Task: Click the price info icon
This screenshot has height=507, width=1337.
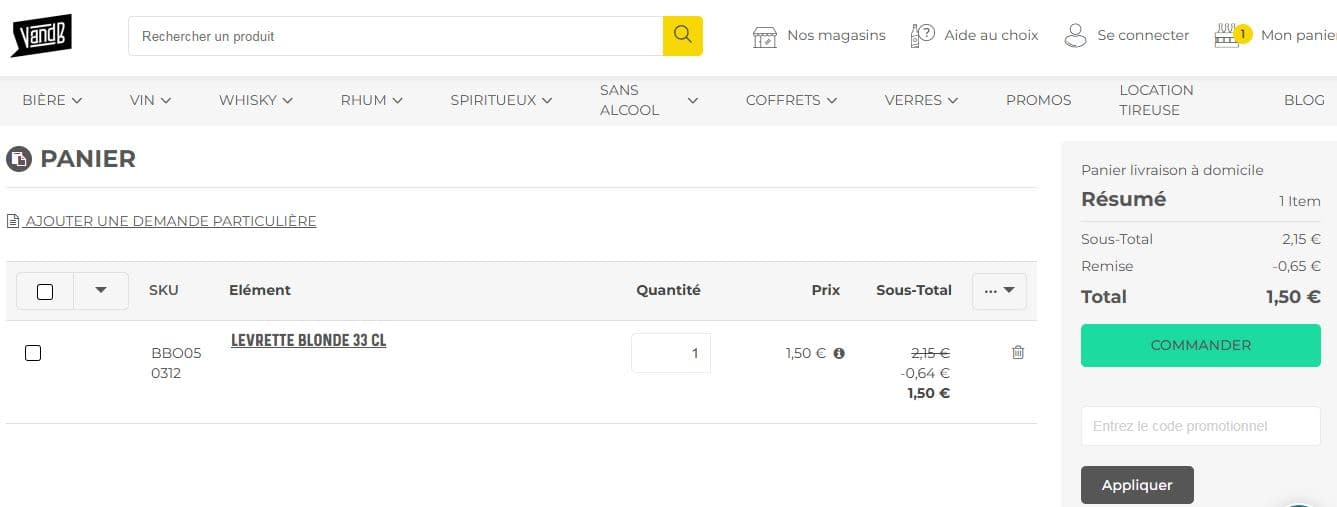Action: tap(839, 353)
